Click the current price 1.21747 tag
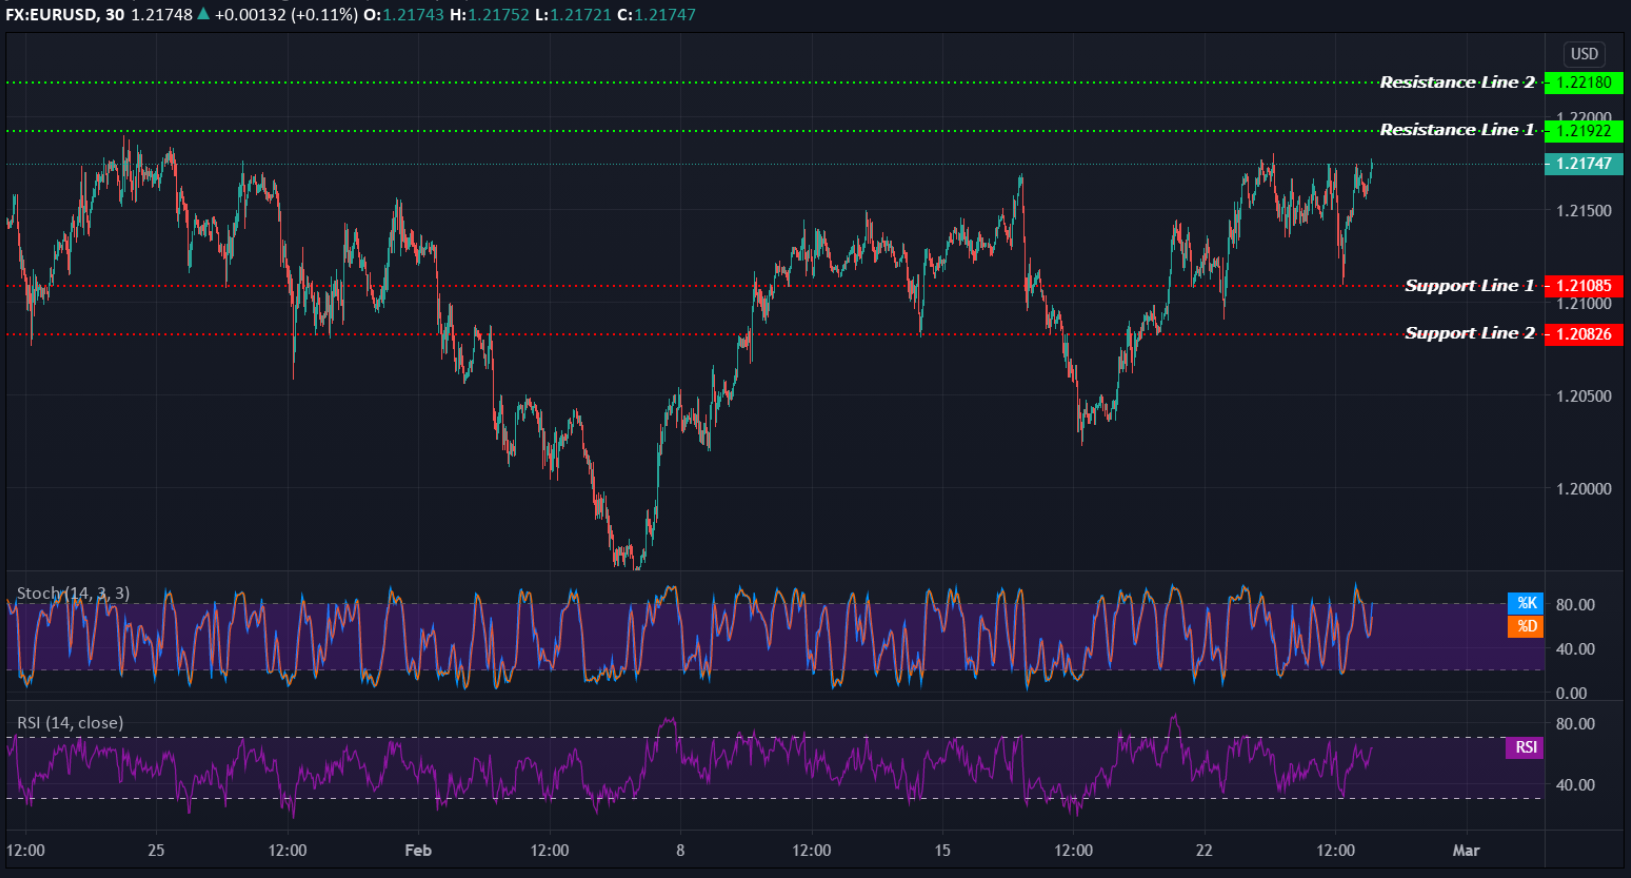 coord(1584,164)
